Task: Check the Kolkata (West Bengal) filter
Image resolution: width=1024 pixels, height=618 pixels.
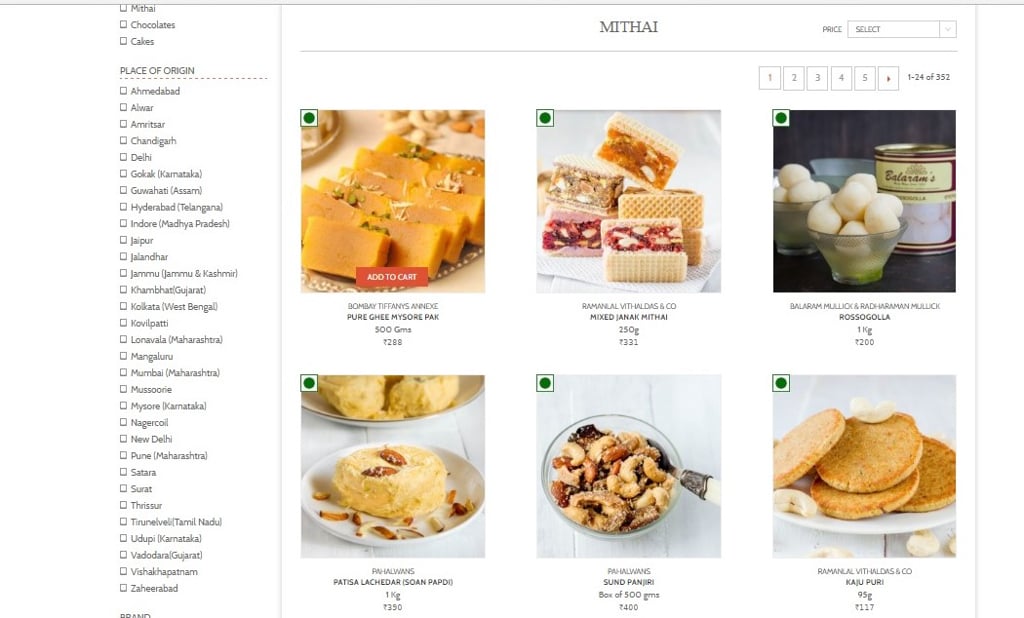Action: [x=123, y=306]
